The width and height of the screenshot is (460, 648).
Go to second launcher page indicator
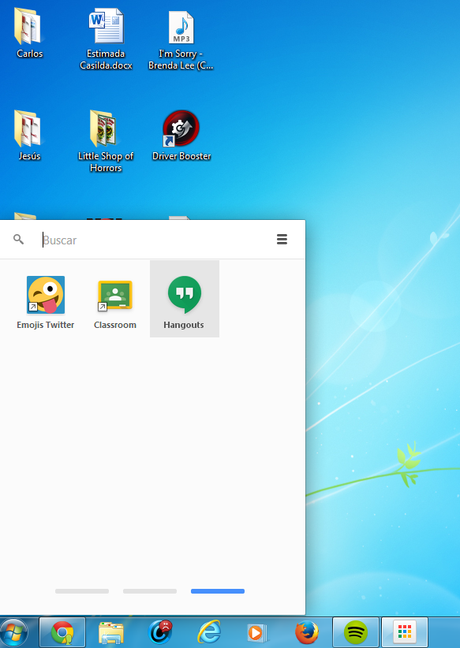pyautogui.click(x=150, y=591)
